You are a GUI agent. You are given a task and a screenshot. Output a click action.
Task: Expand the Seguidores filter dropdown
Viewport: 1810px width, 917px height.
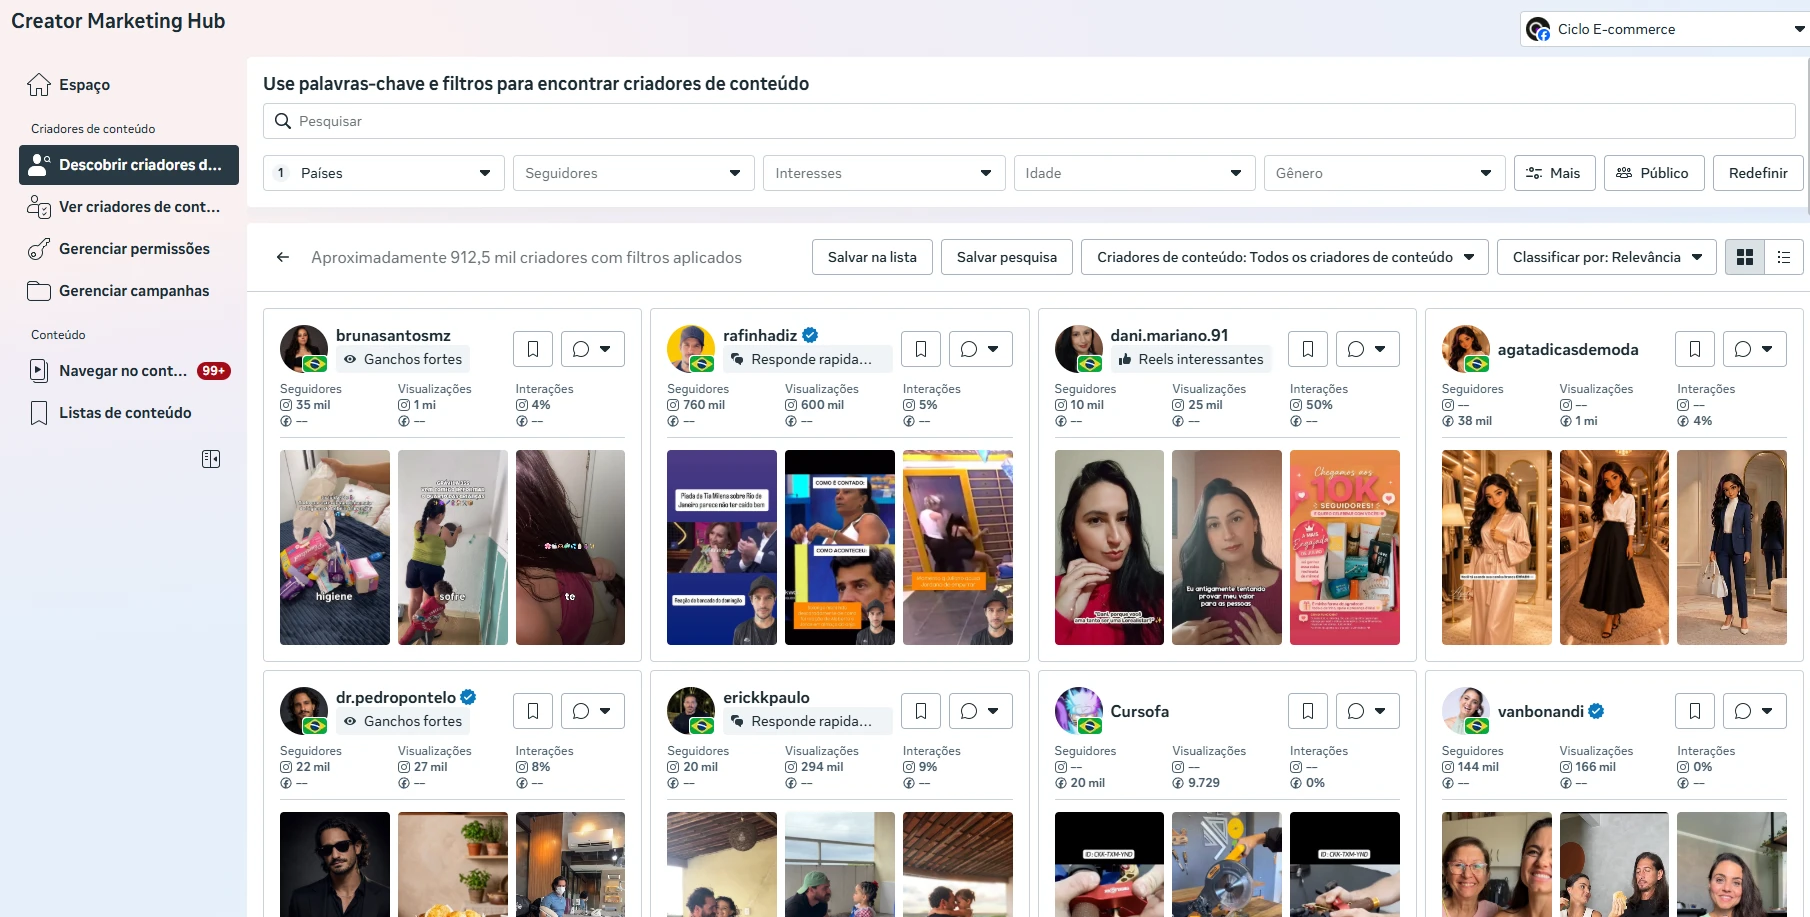(x=634, y=173)
